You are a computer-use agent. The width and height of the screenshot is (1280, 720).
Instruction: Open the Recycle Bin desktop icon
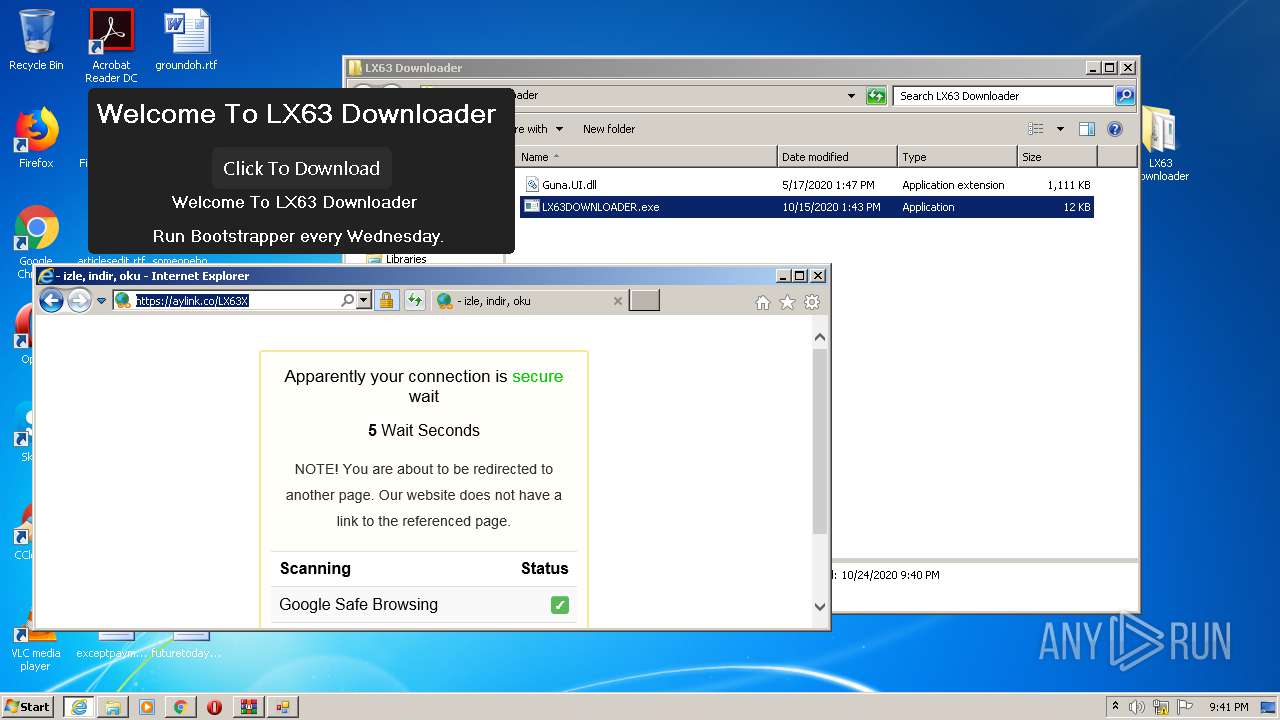pyautogui.click(x=36, y=40)
